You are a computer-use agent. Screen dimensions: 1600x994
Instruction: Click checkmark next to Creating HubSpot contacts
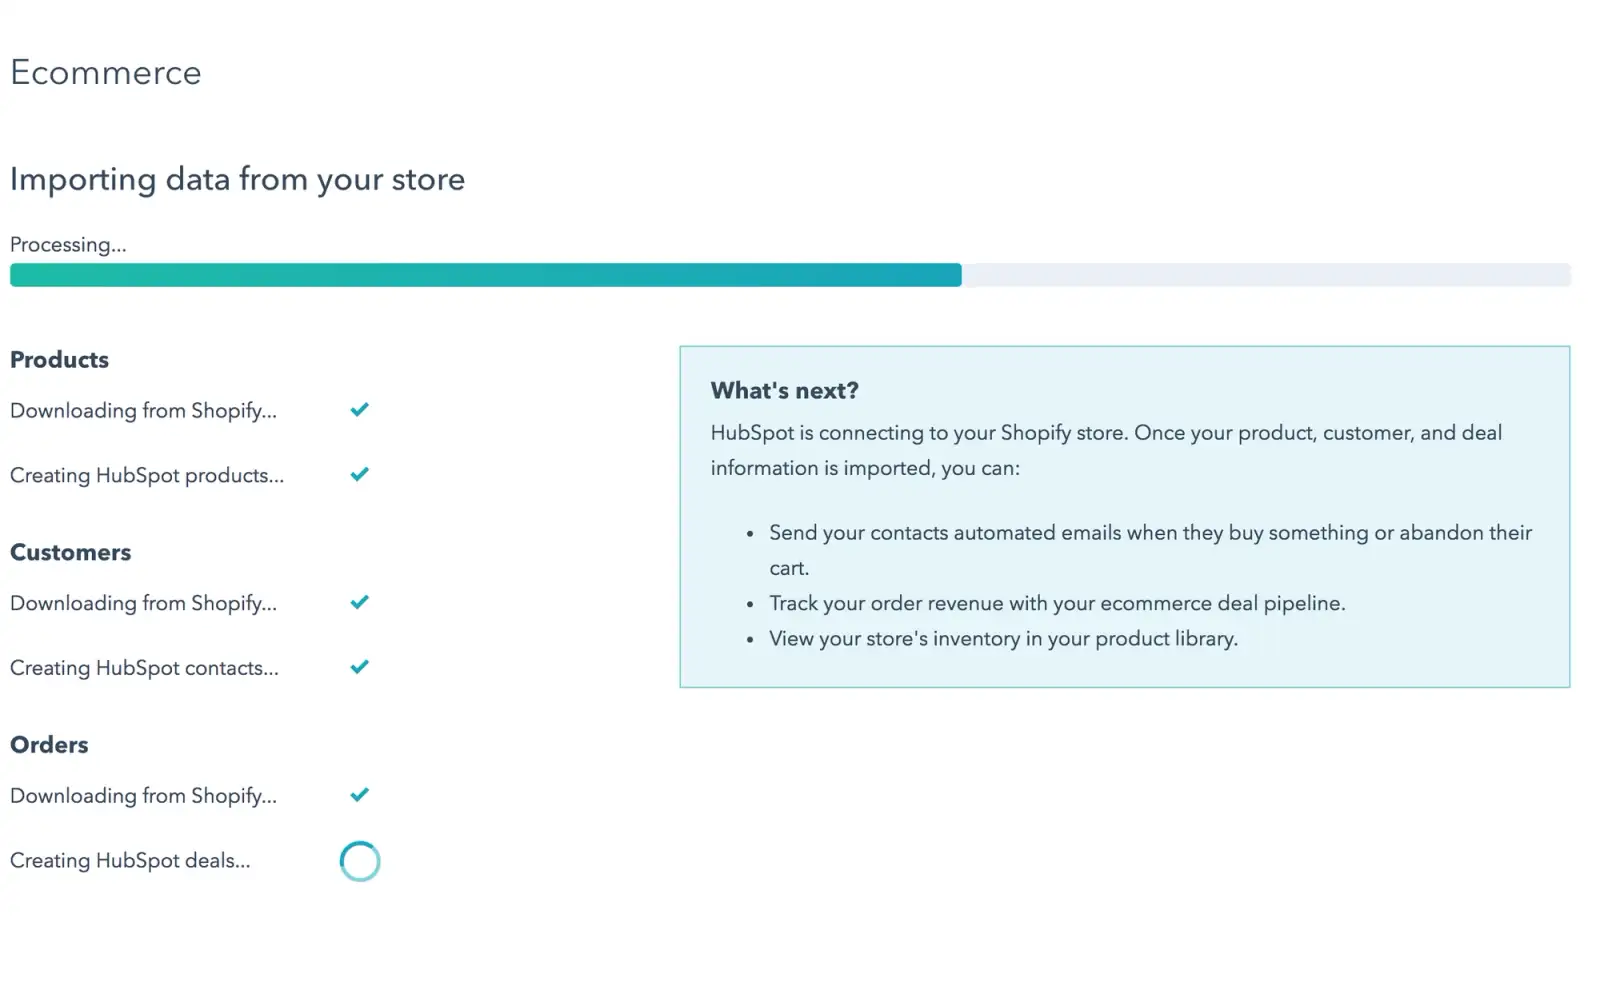coord(360,667)
